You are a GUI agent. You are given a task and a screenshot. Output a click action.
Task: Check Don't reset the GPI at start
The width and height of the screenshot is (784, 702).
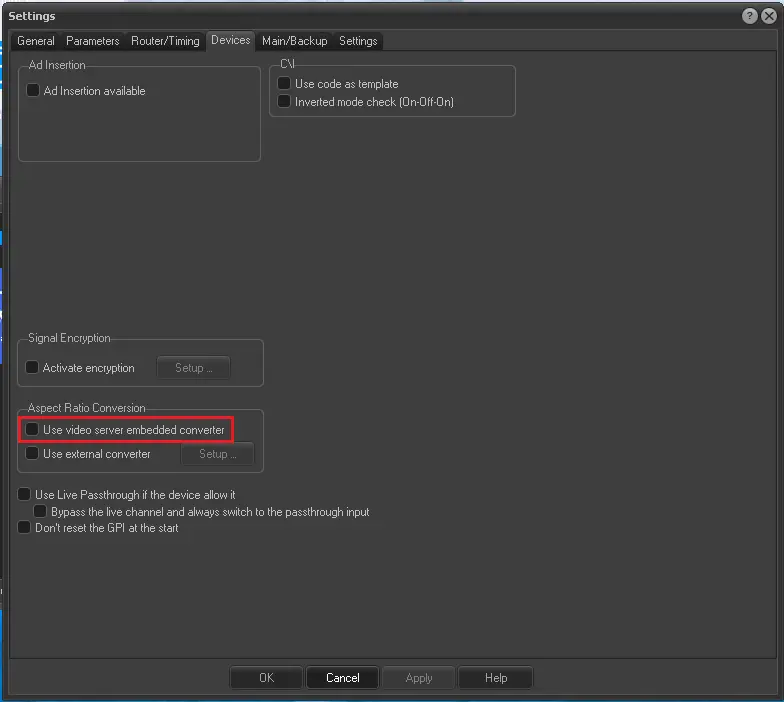coord(25,528)
